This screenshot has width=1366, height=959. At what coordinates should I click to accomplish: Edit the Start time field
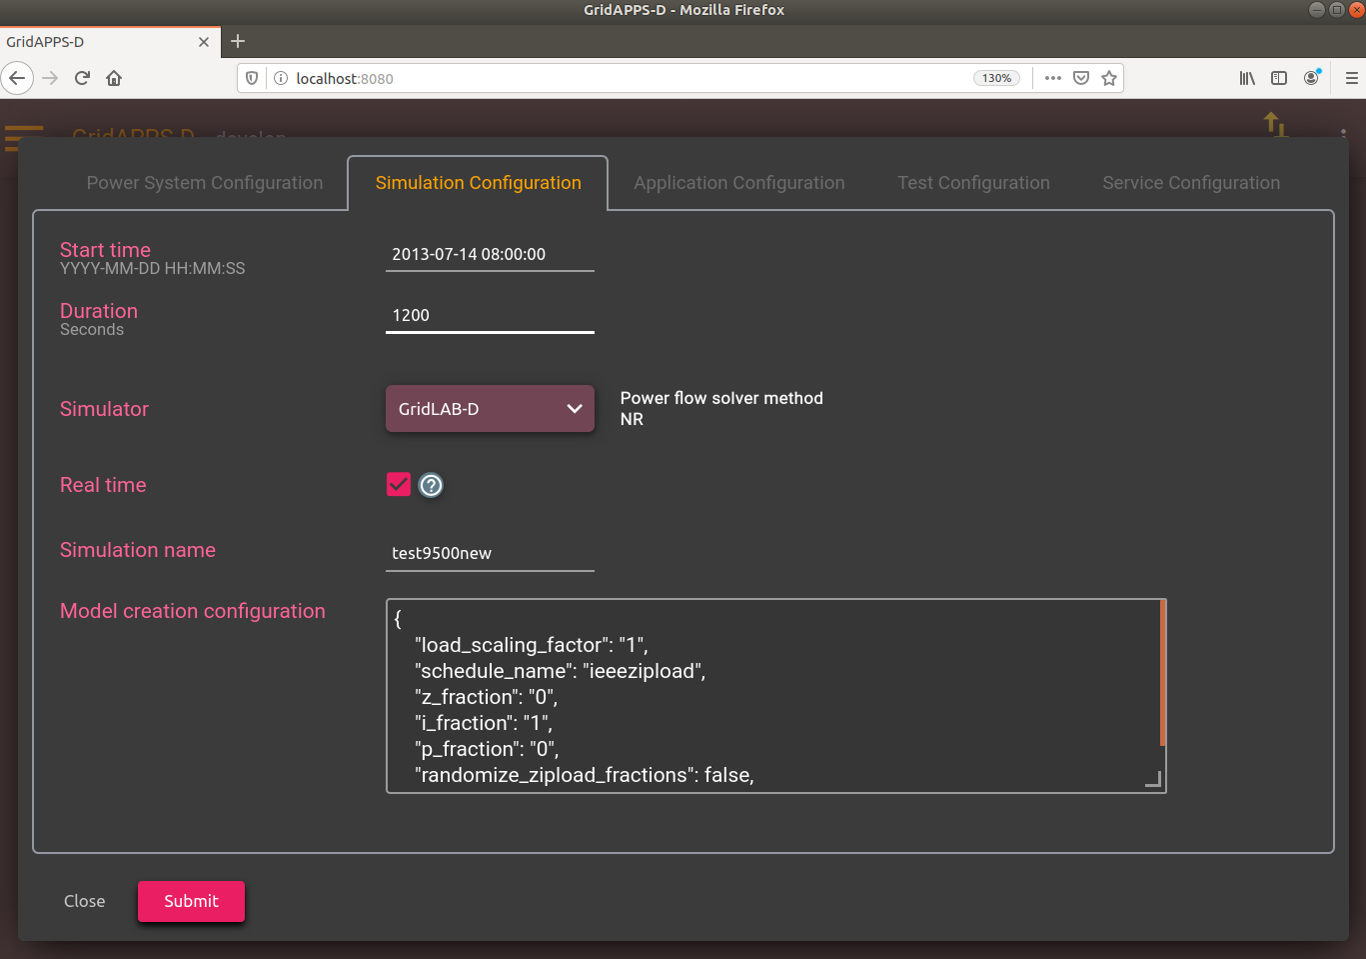pos(490,254)
